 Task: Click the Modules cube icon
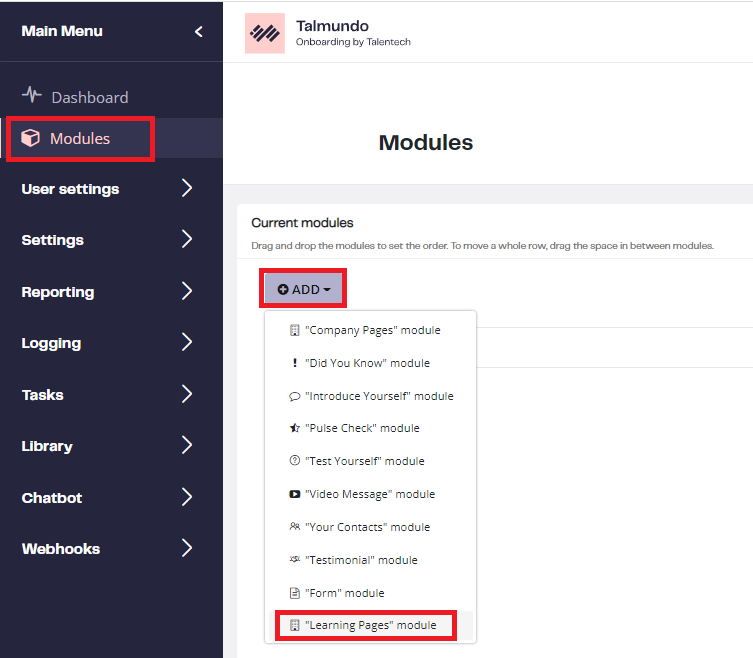pyautogui.click(x=30, y=138)
